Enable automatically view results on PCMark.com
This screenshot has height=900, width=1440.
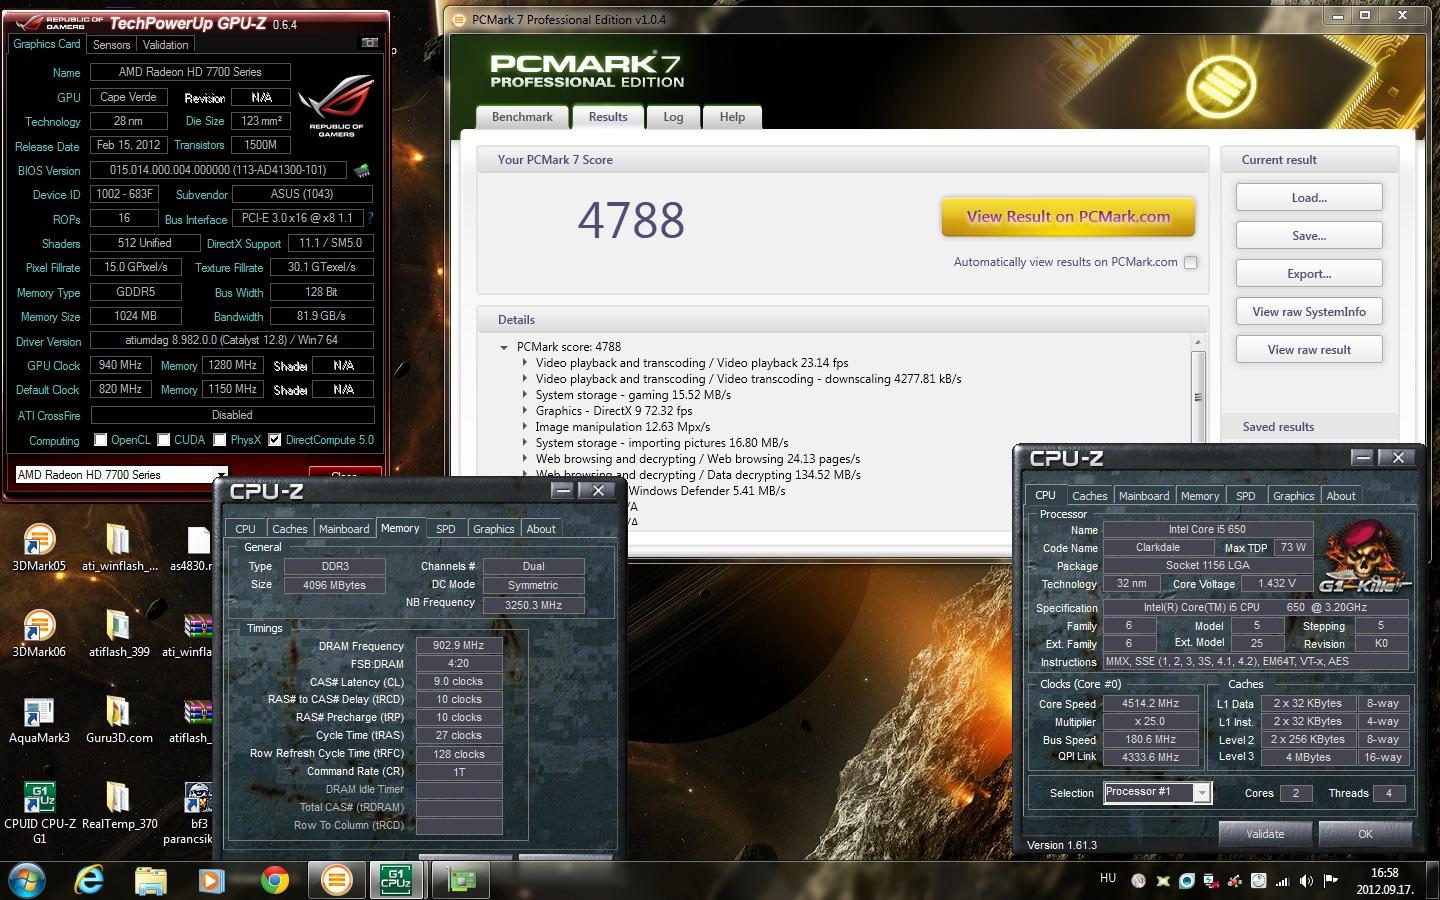pos(1190,262)
